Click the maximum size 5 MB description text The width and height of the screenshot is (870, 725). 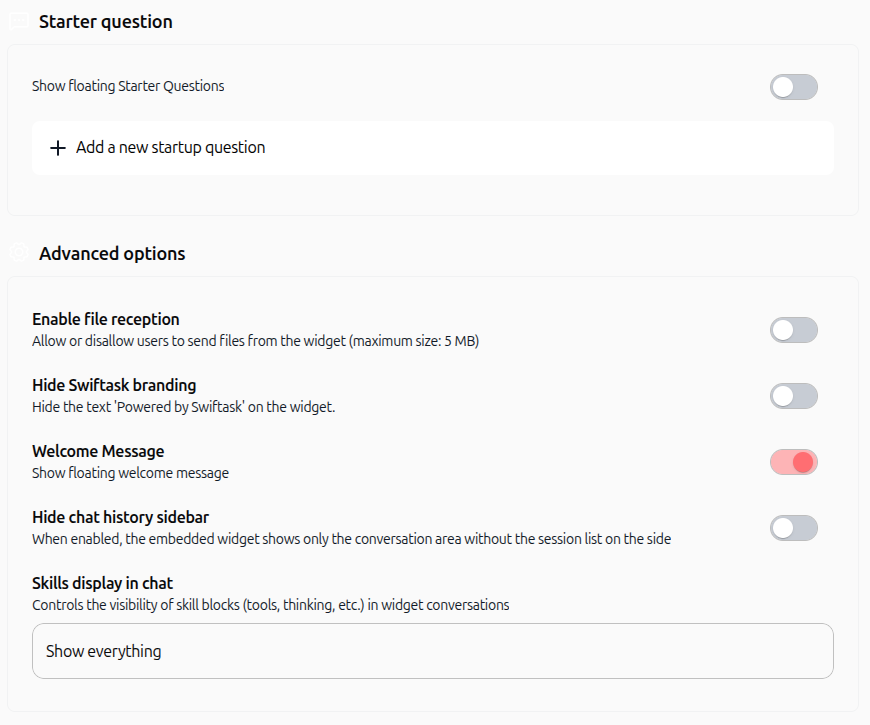(255, 341)
